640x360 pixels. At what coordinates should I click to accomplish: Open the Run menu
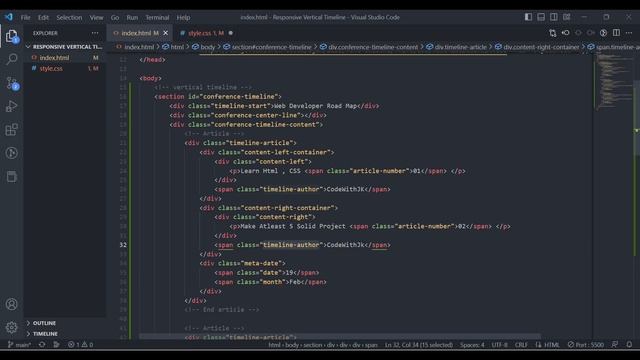click(x=132, y=17)
